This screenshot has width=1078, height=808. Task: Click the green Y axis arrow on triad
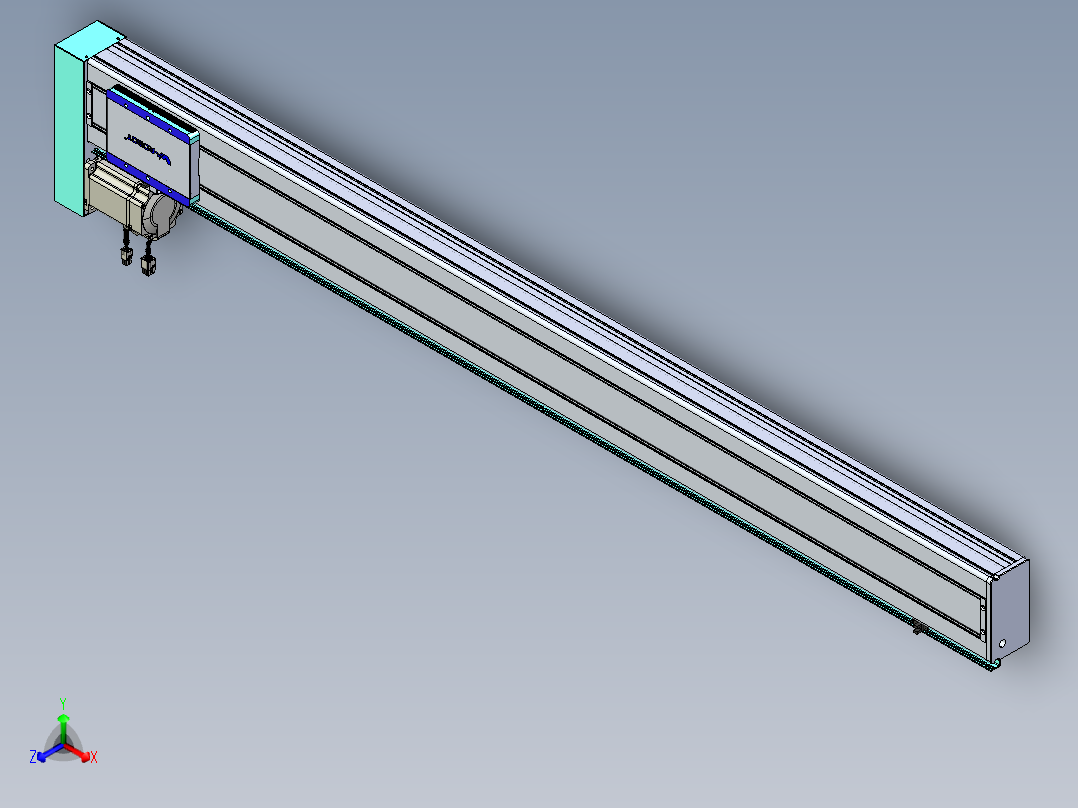tap(63, 728)
